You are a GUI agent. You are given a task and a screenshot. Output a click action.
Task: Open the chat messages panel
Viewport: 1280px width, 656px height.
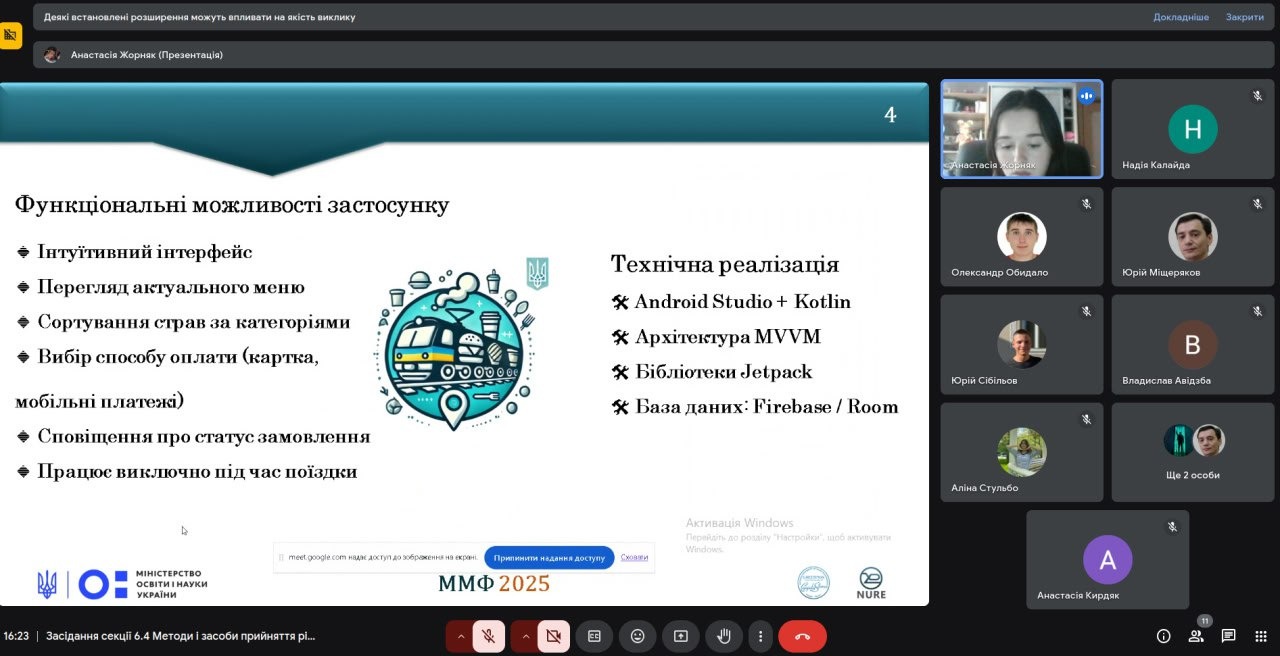pos(1229,636)
